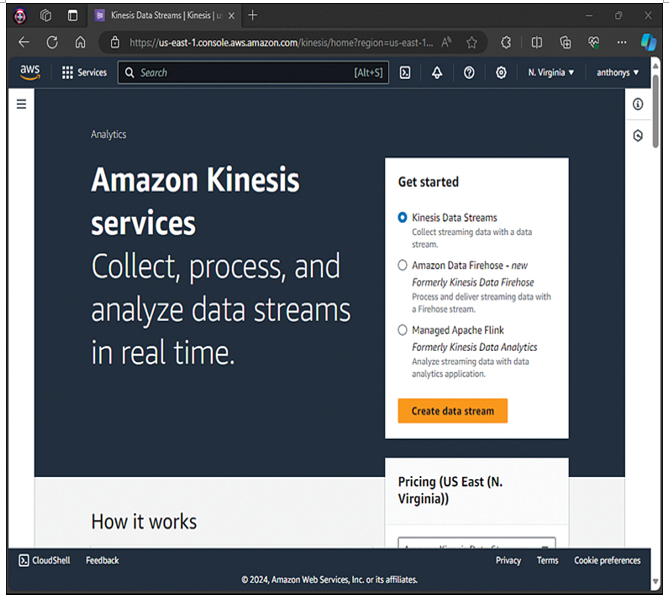Go back with the browser back arrow

pos(24,42)
